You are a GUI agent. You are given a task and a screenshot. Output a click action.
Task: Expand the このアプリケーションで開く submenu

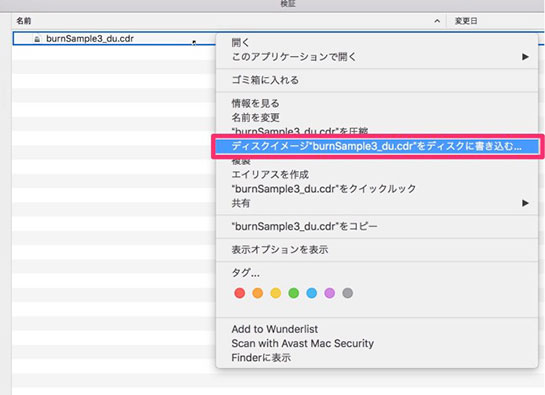377,57
